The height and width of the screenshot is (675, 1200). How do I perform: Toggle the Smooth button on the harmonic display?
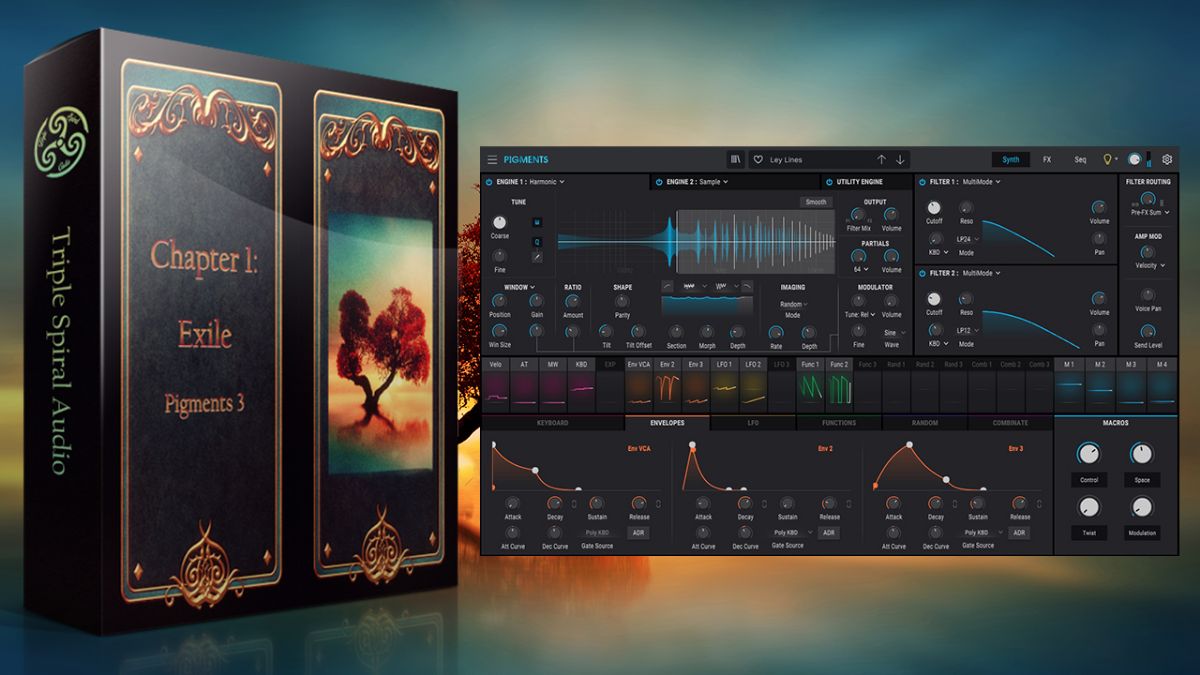tap(815, 201)
